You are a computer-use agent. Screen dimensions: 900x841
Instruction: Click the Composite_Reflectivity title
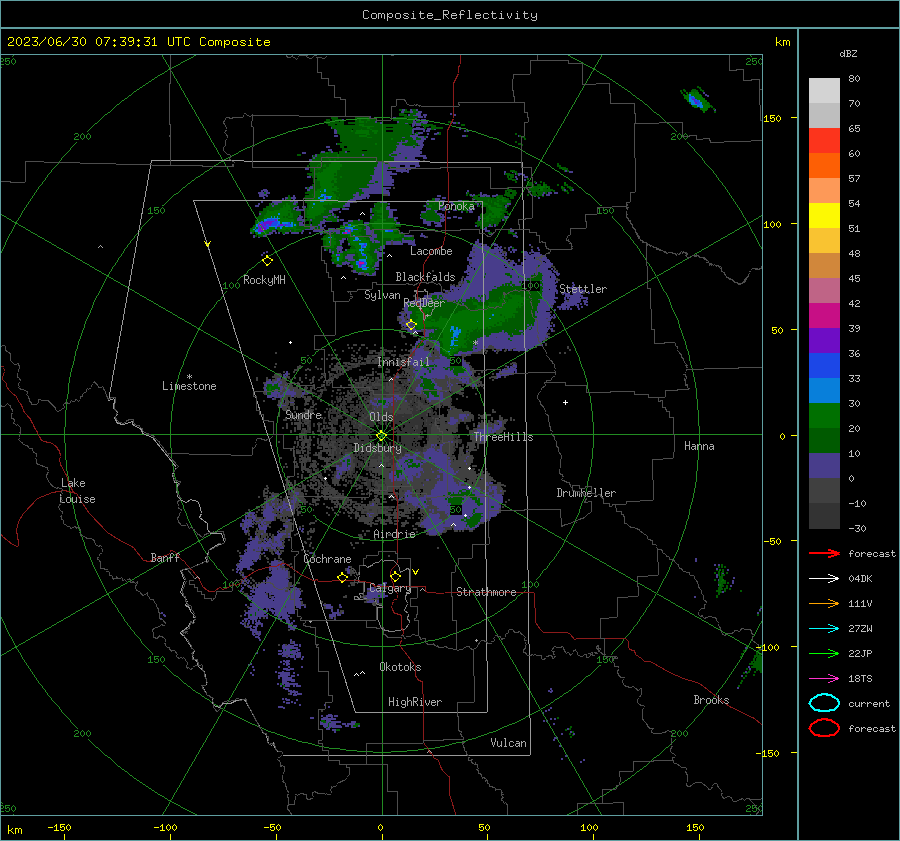(x=450, y=15)
